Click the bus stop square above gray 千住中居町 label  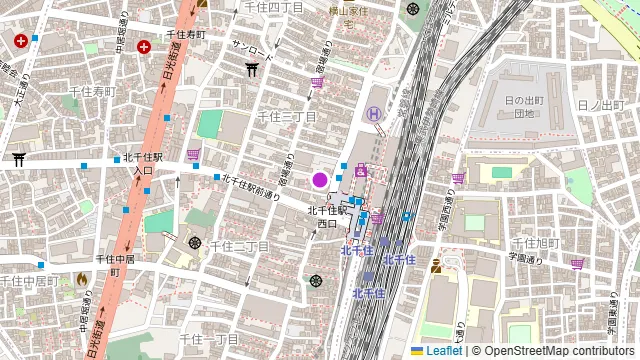tap(41, 265)
